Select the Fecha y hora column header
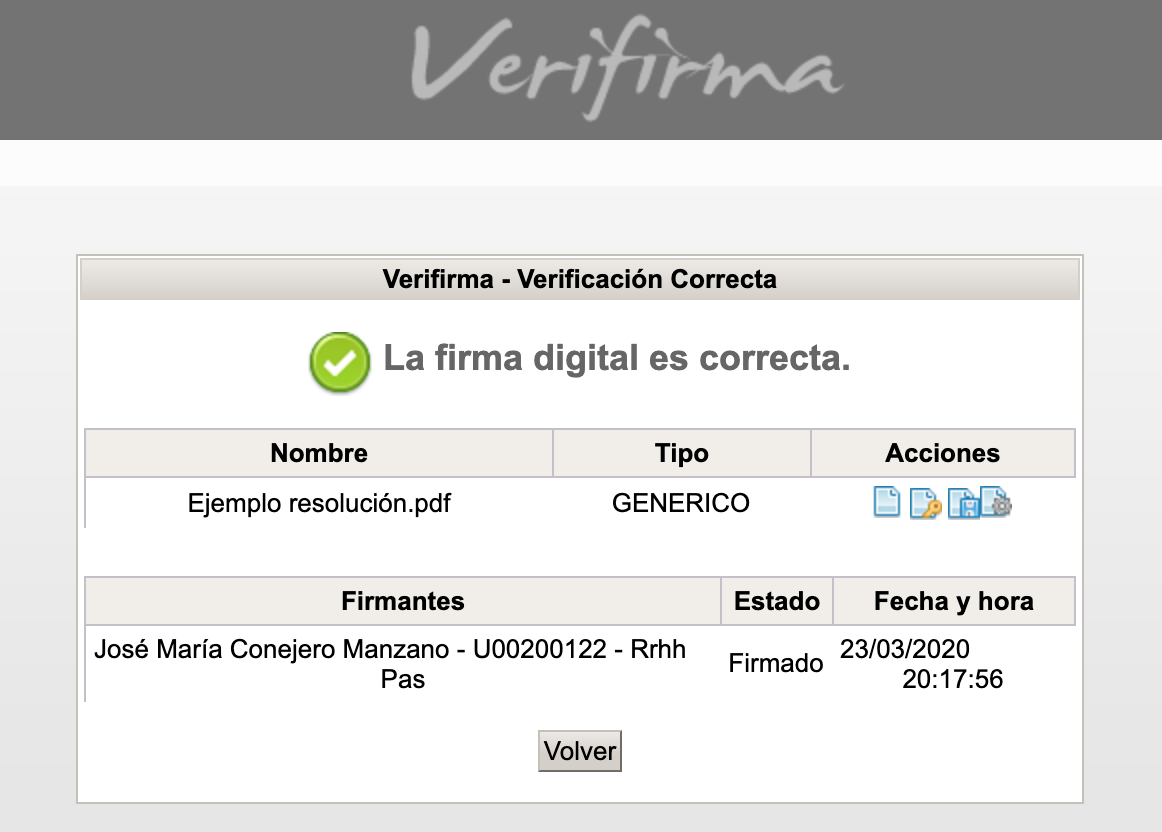Image resolution: width=1162 pixels, height=832 pixels. tap(953, 601)
